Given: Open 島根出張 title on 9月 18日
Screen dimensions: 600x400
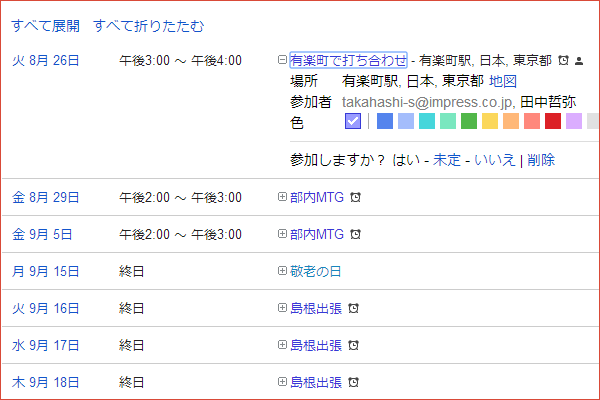Looking at the screenshot, I should tap(316, 382).
